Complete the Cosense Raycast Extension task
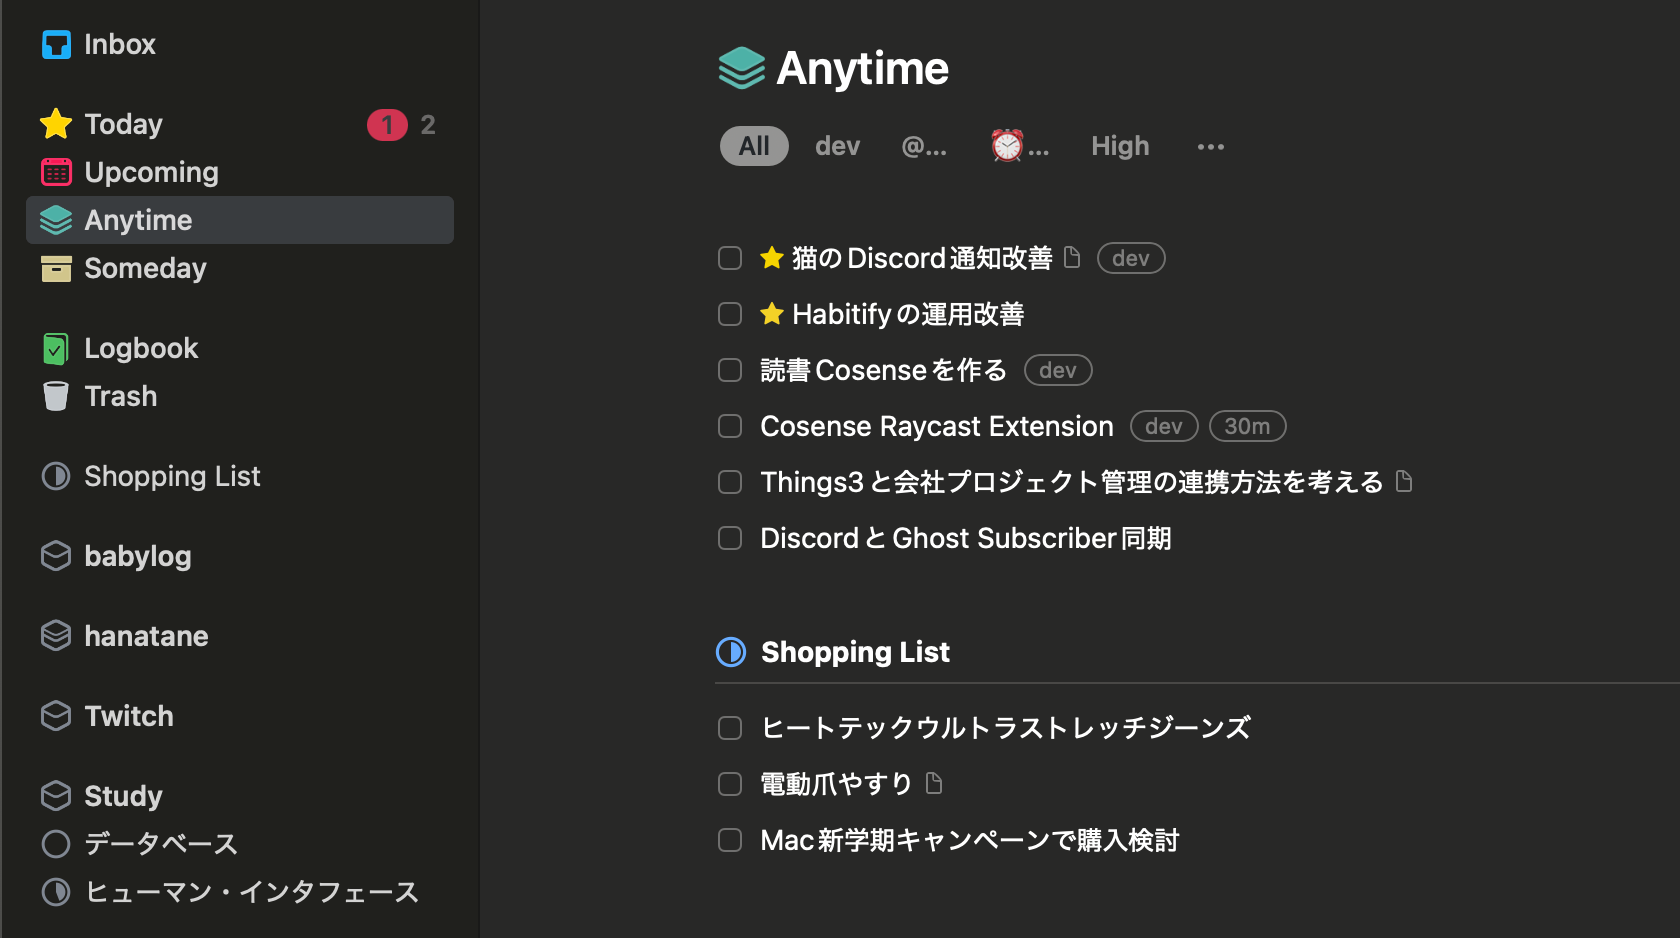 click(x=730, y=426)
